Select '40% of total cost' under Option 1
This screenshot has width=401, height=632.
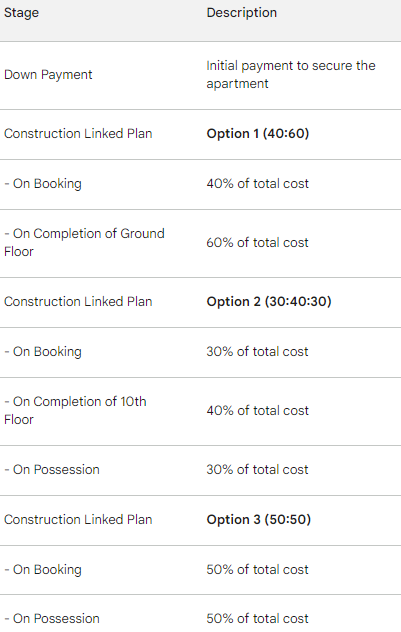pyautogui.click(x=258, y=184)
